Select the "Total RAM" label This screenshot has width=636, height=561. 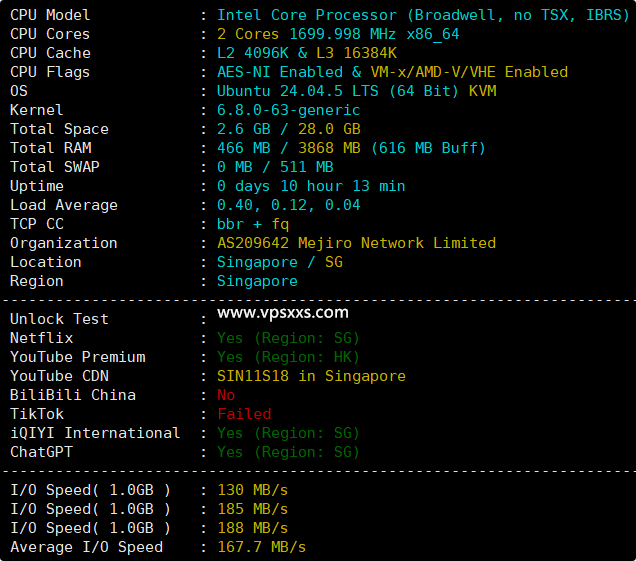point(51,148)
